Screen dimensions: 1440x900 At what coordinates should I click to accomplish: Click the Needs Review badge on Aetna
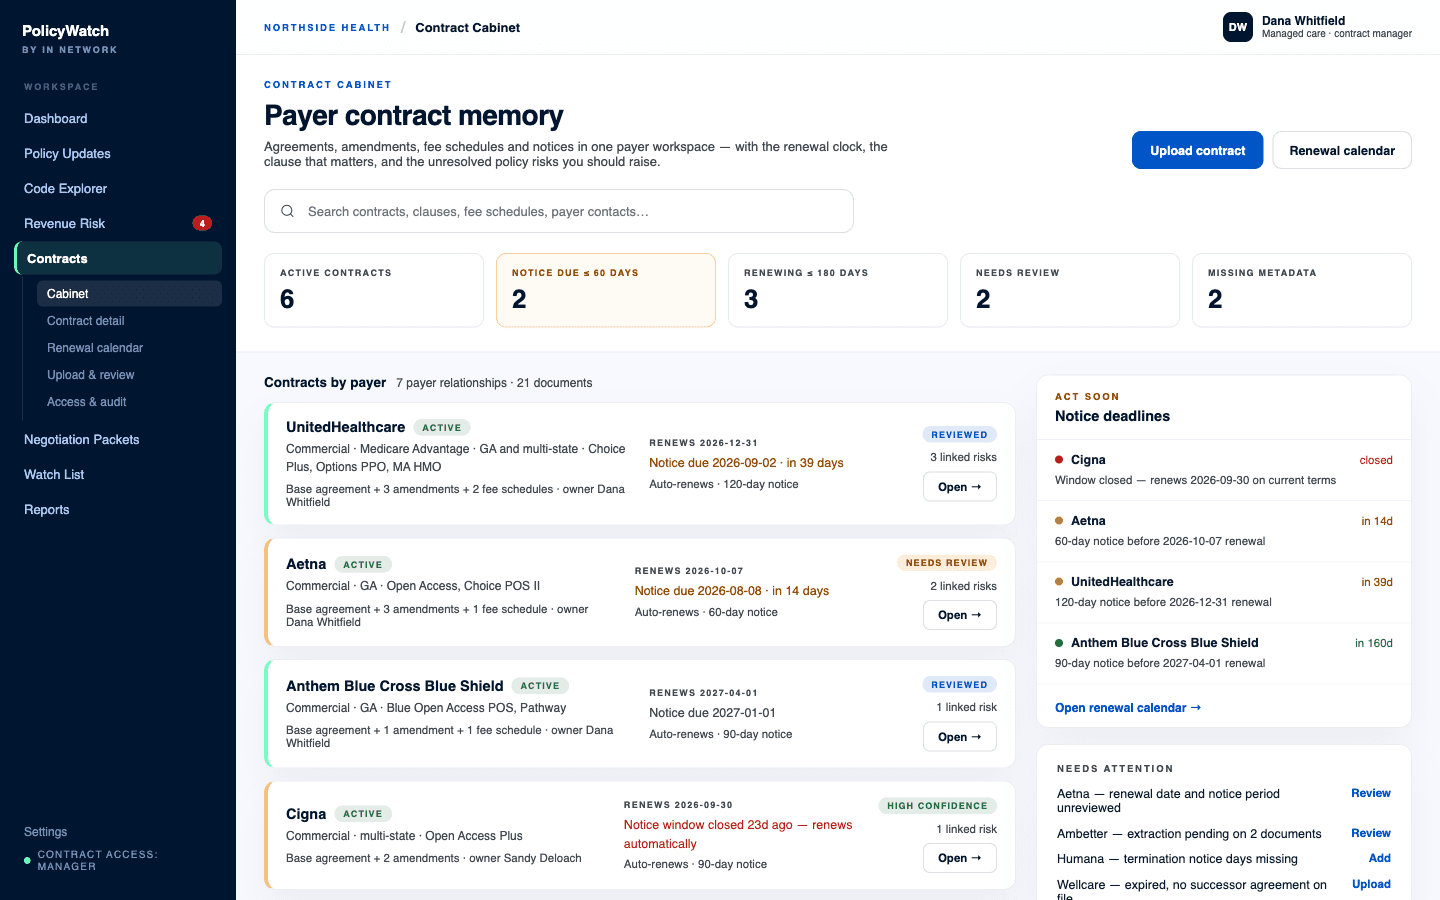pyautogui.click(x=946, y=563)
